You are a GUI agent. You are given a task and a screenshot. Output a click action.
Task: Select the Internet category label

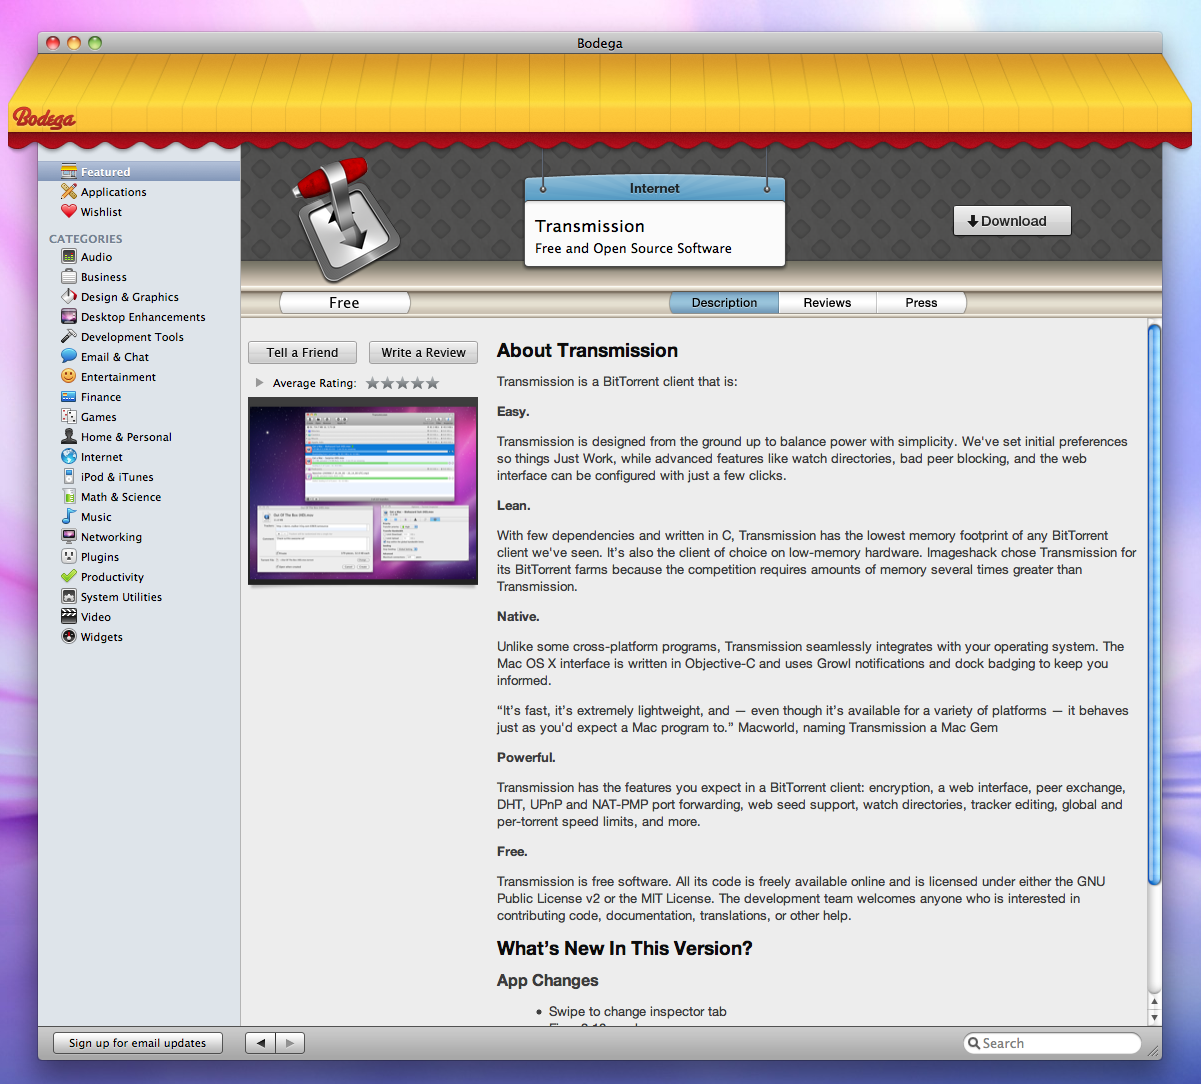pyautogui.click(x=102, y=457)
